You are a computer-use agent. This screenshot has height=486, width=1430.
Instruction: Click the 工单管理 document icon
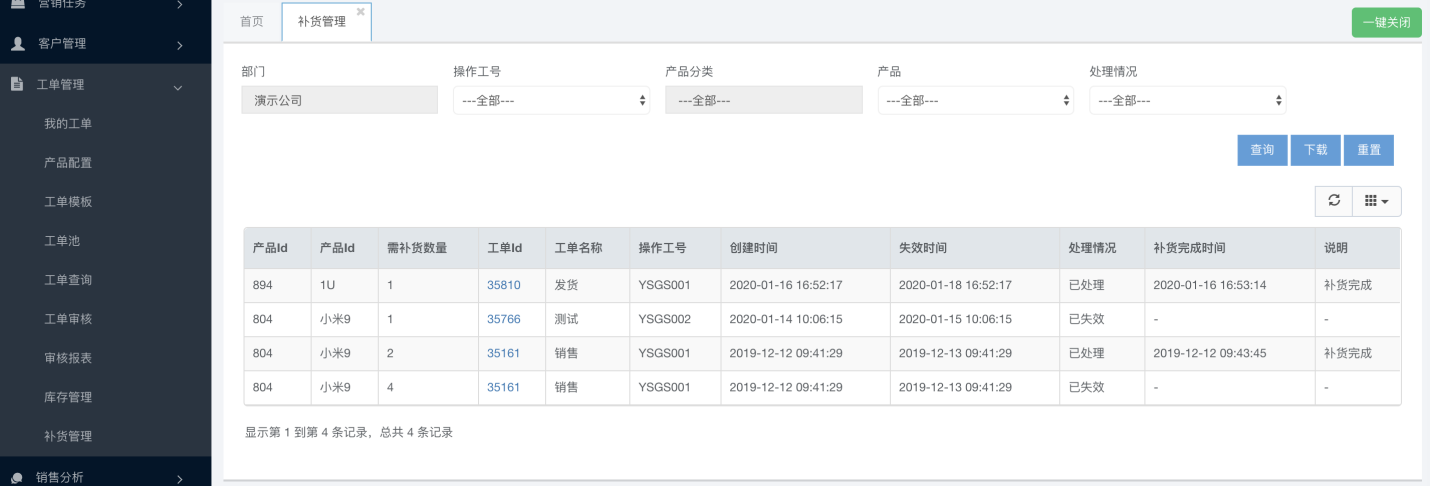coord(18,84)
